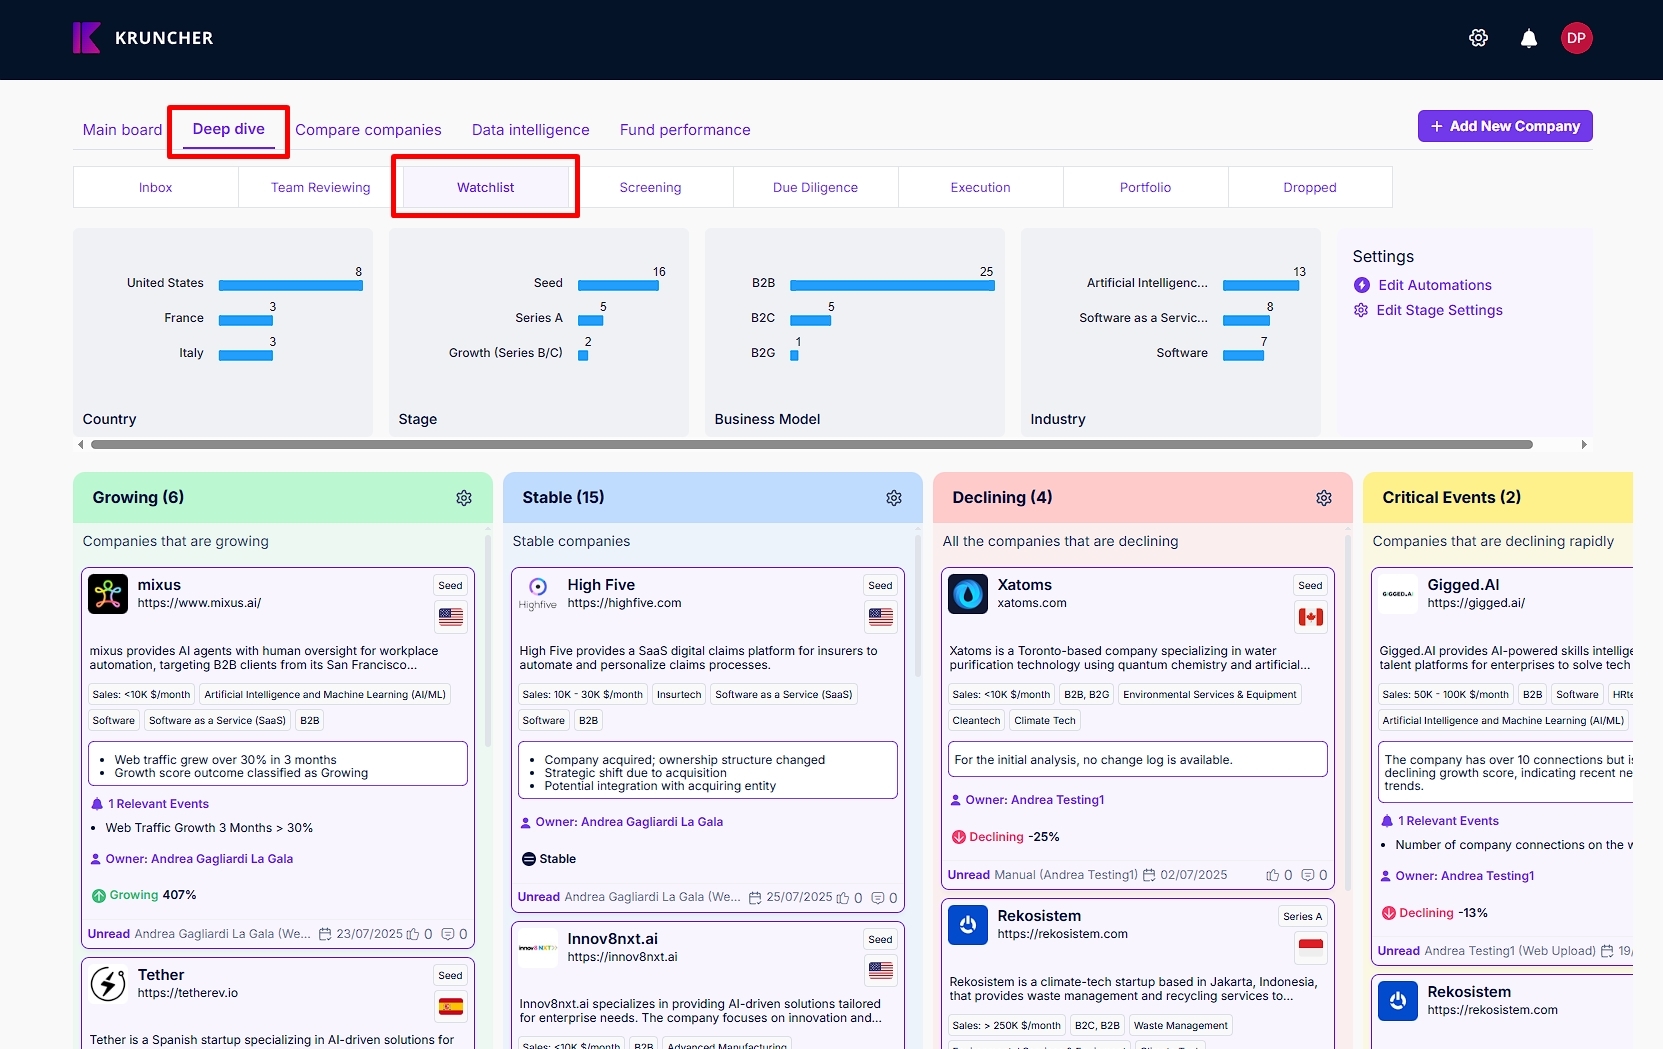1663x1049 pixels.
Task: Open the Edit Automations link
Action: pos(1435,285)
